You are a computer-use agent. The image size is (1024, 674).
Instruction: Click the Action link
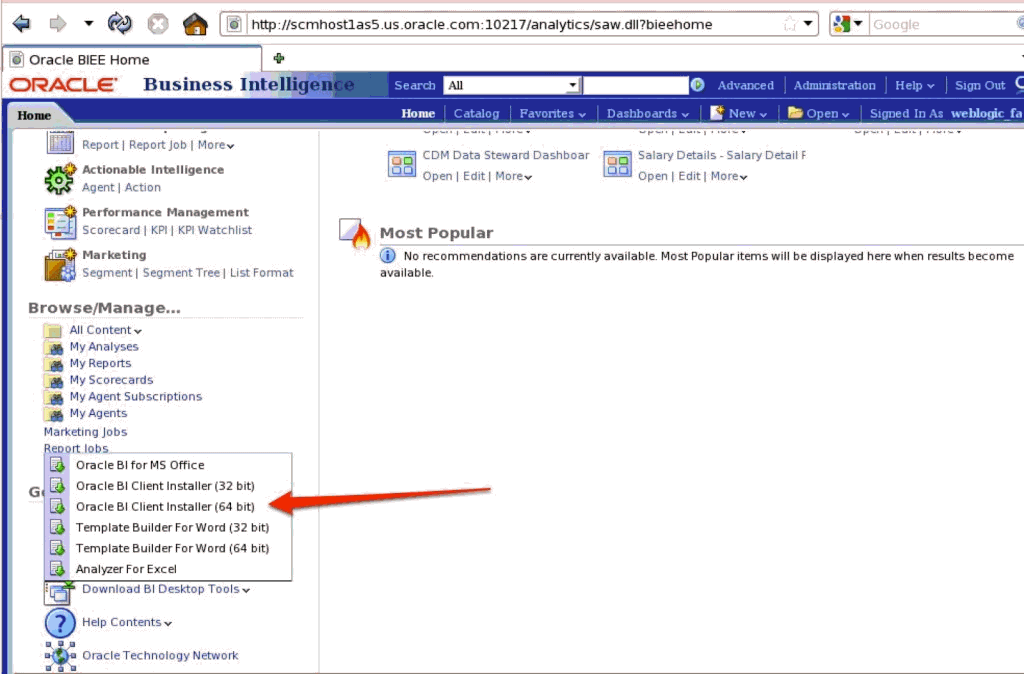click(142, 187)
